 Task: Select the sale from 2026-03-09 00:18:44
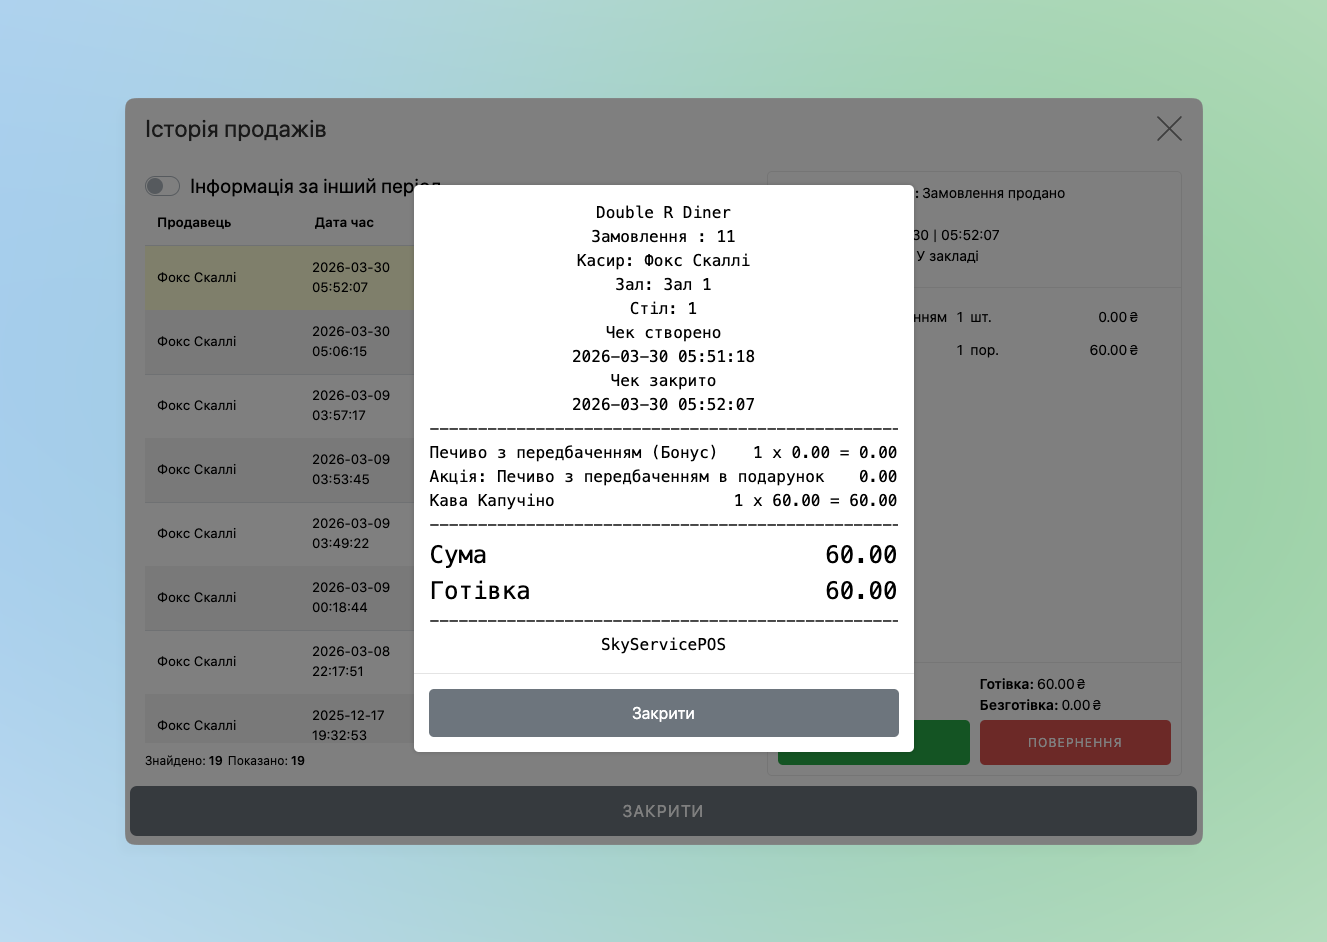280,598
